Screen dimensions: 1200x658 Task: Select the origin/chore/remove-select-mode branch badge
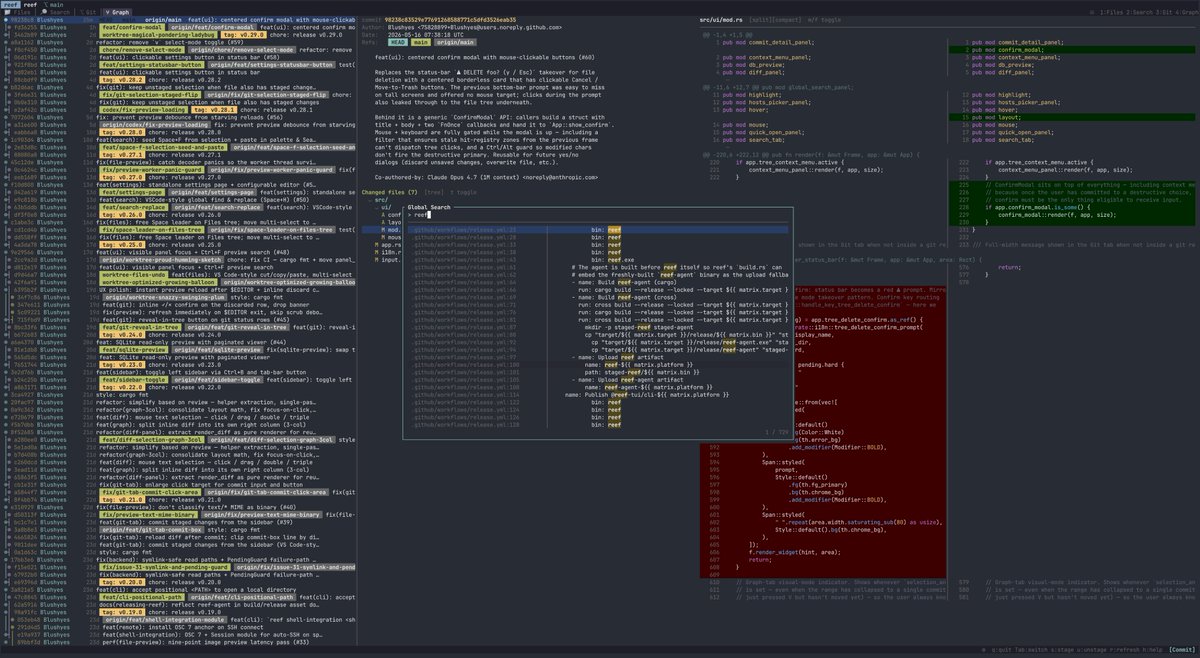(x=242, y=50)
